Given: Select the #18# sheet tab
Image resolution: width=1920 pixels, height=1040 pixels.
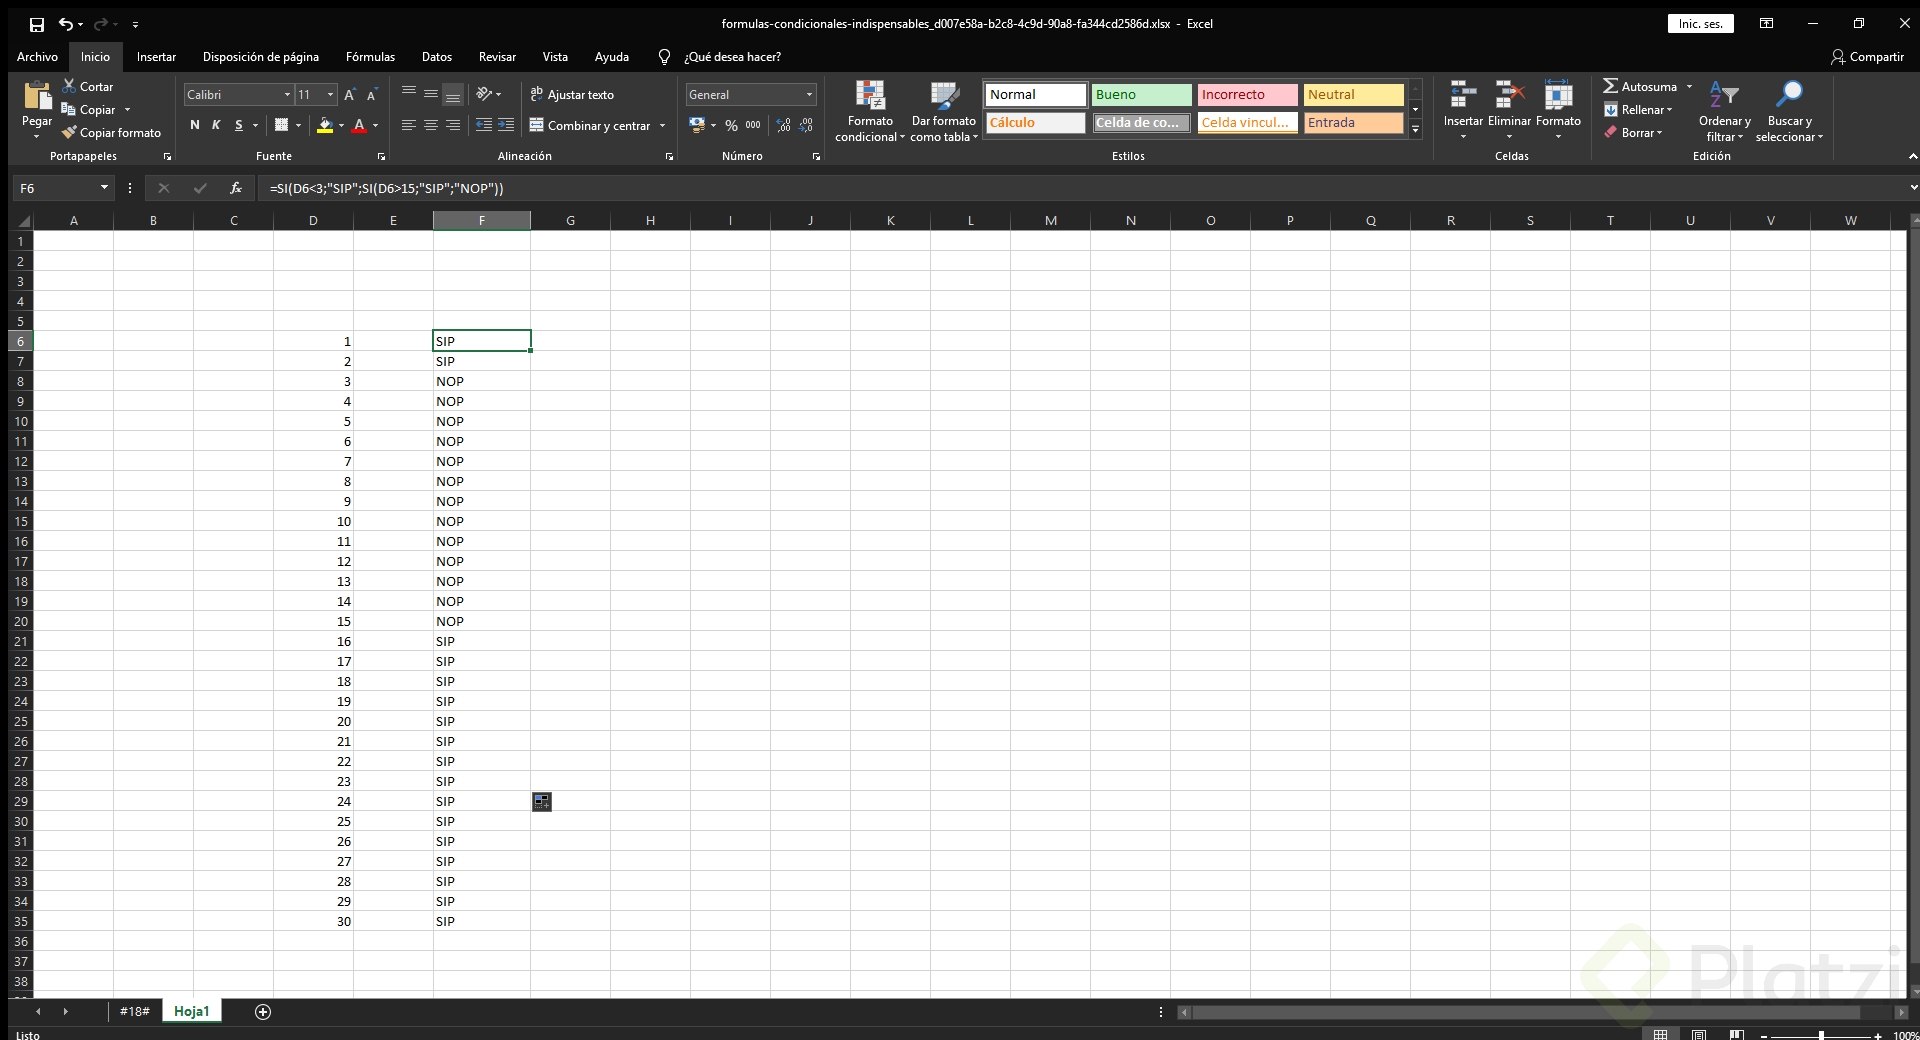Looking at the screenshot, I should tap(134, 1011).
